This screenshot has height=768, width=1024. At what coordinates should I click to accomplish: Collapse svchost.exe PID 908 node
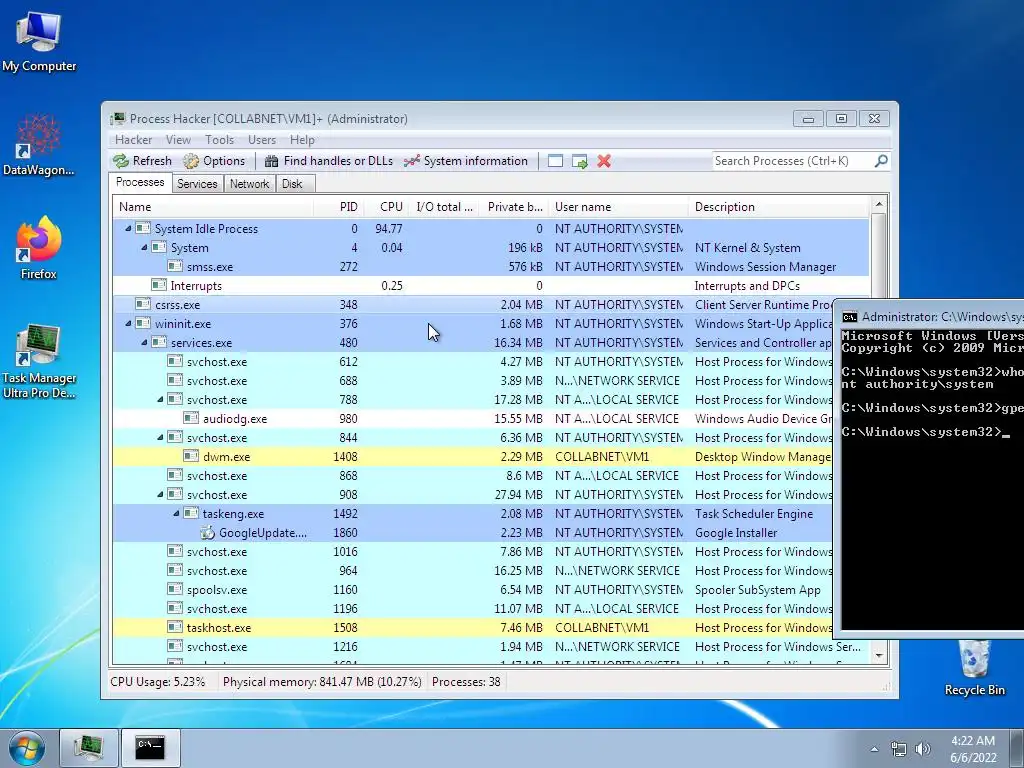160,494
